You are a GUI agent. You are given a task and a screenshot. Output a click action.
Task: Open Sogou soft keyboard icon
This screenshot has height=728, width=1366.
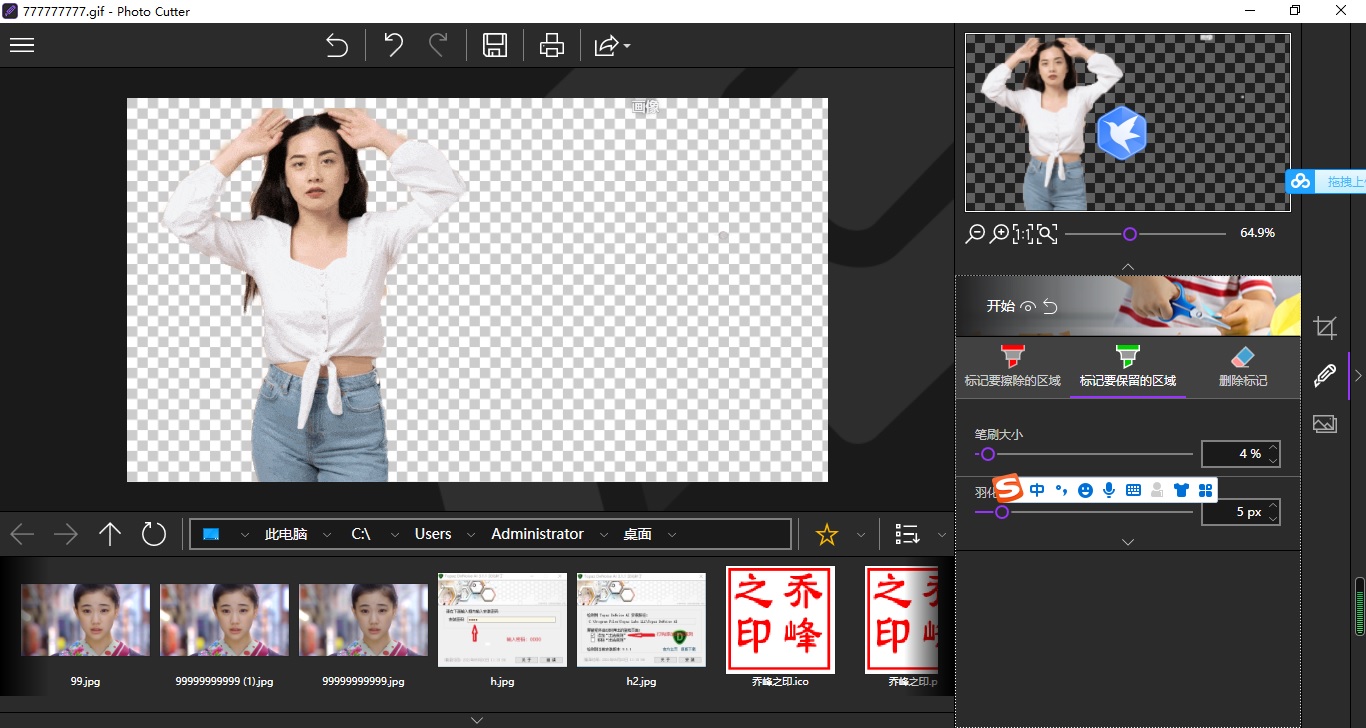click(x=1133, y=490)
